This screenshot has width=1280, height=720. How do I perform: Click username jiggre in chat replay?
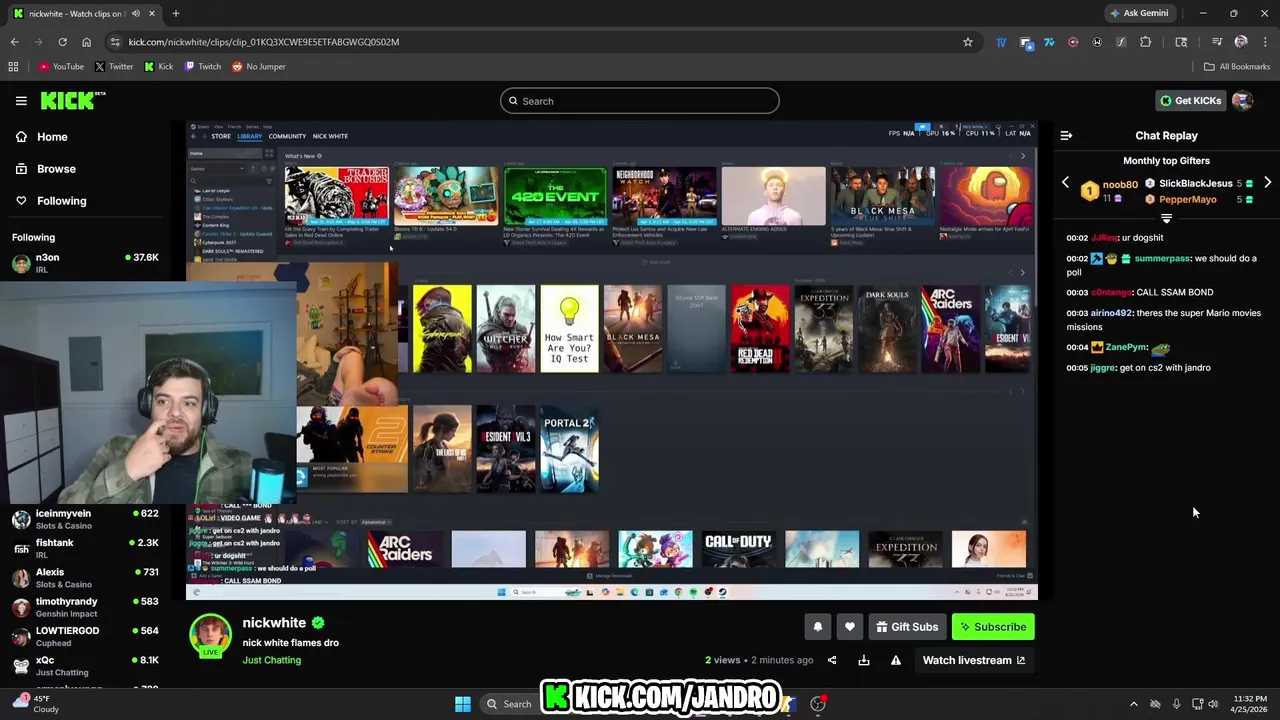[1102, 368]
